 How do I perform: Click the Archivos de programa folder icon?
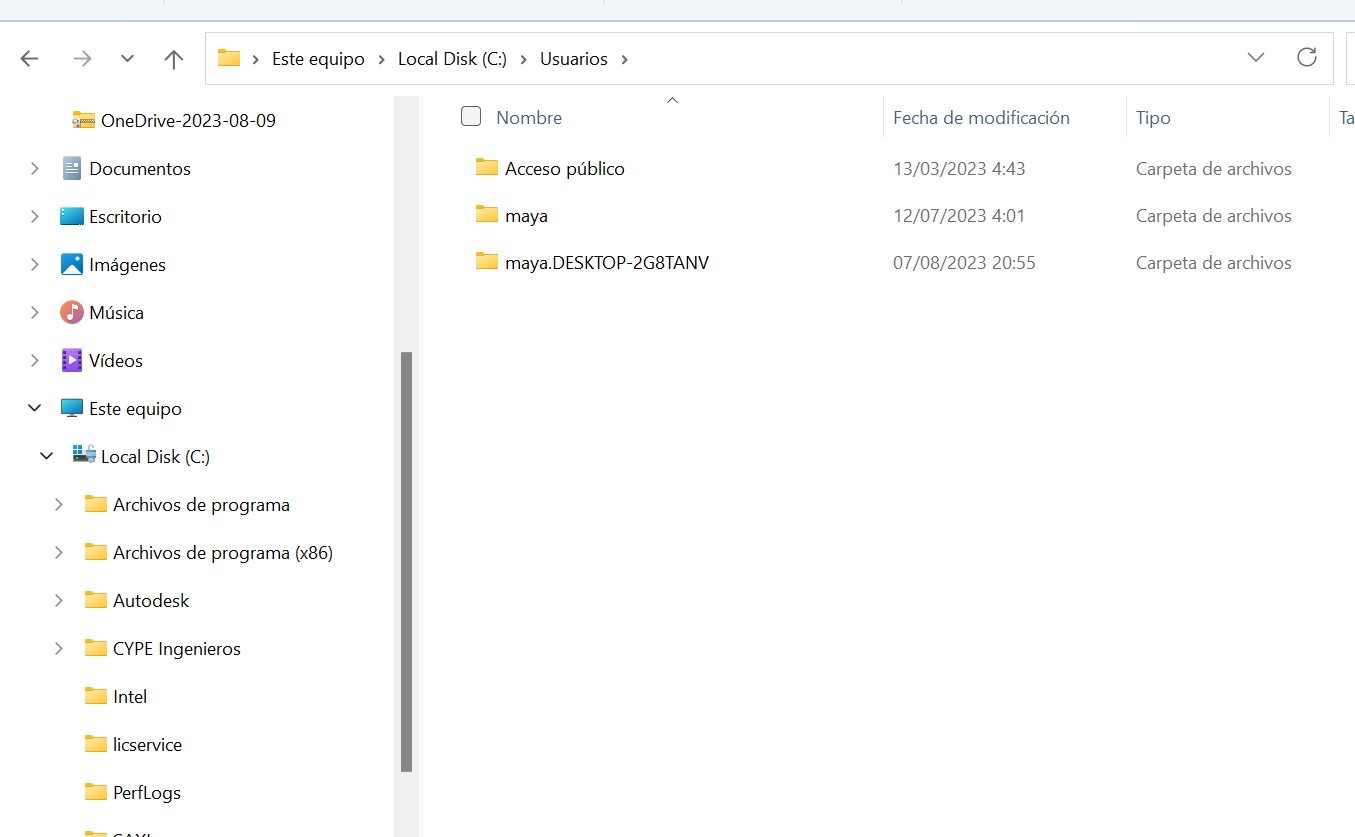(96, 503)
